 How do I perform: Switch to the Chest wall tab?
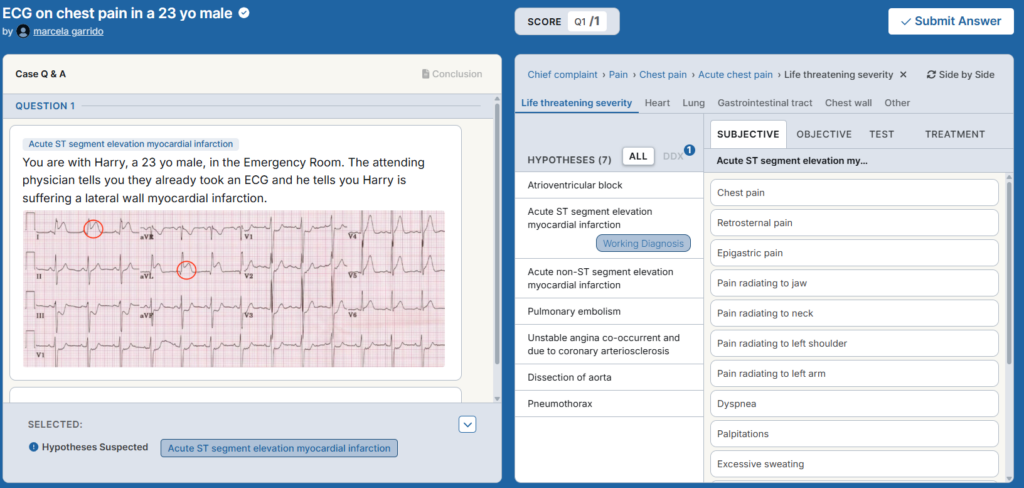click(848, 103)
